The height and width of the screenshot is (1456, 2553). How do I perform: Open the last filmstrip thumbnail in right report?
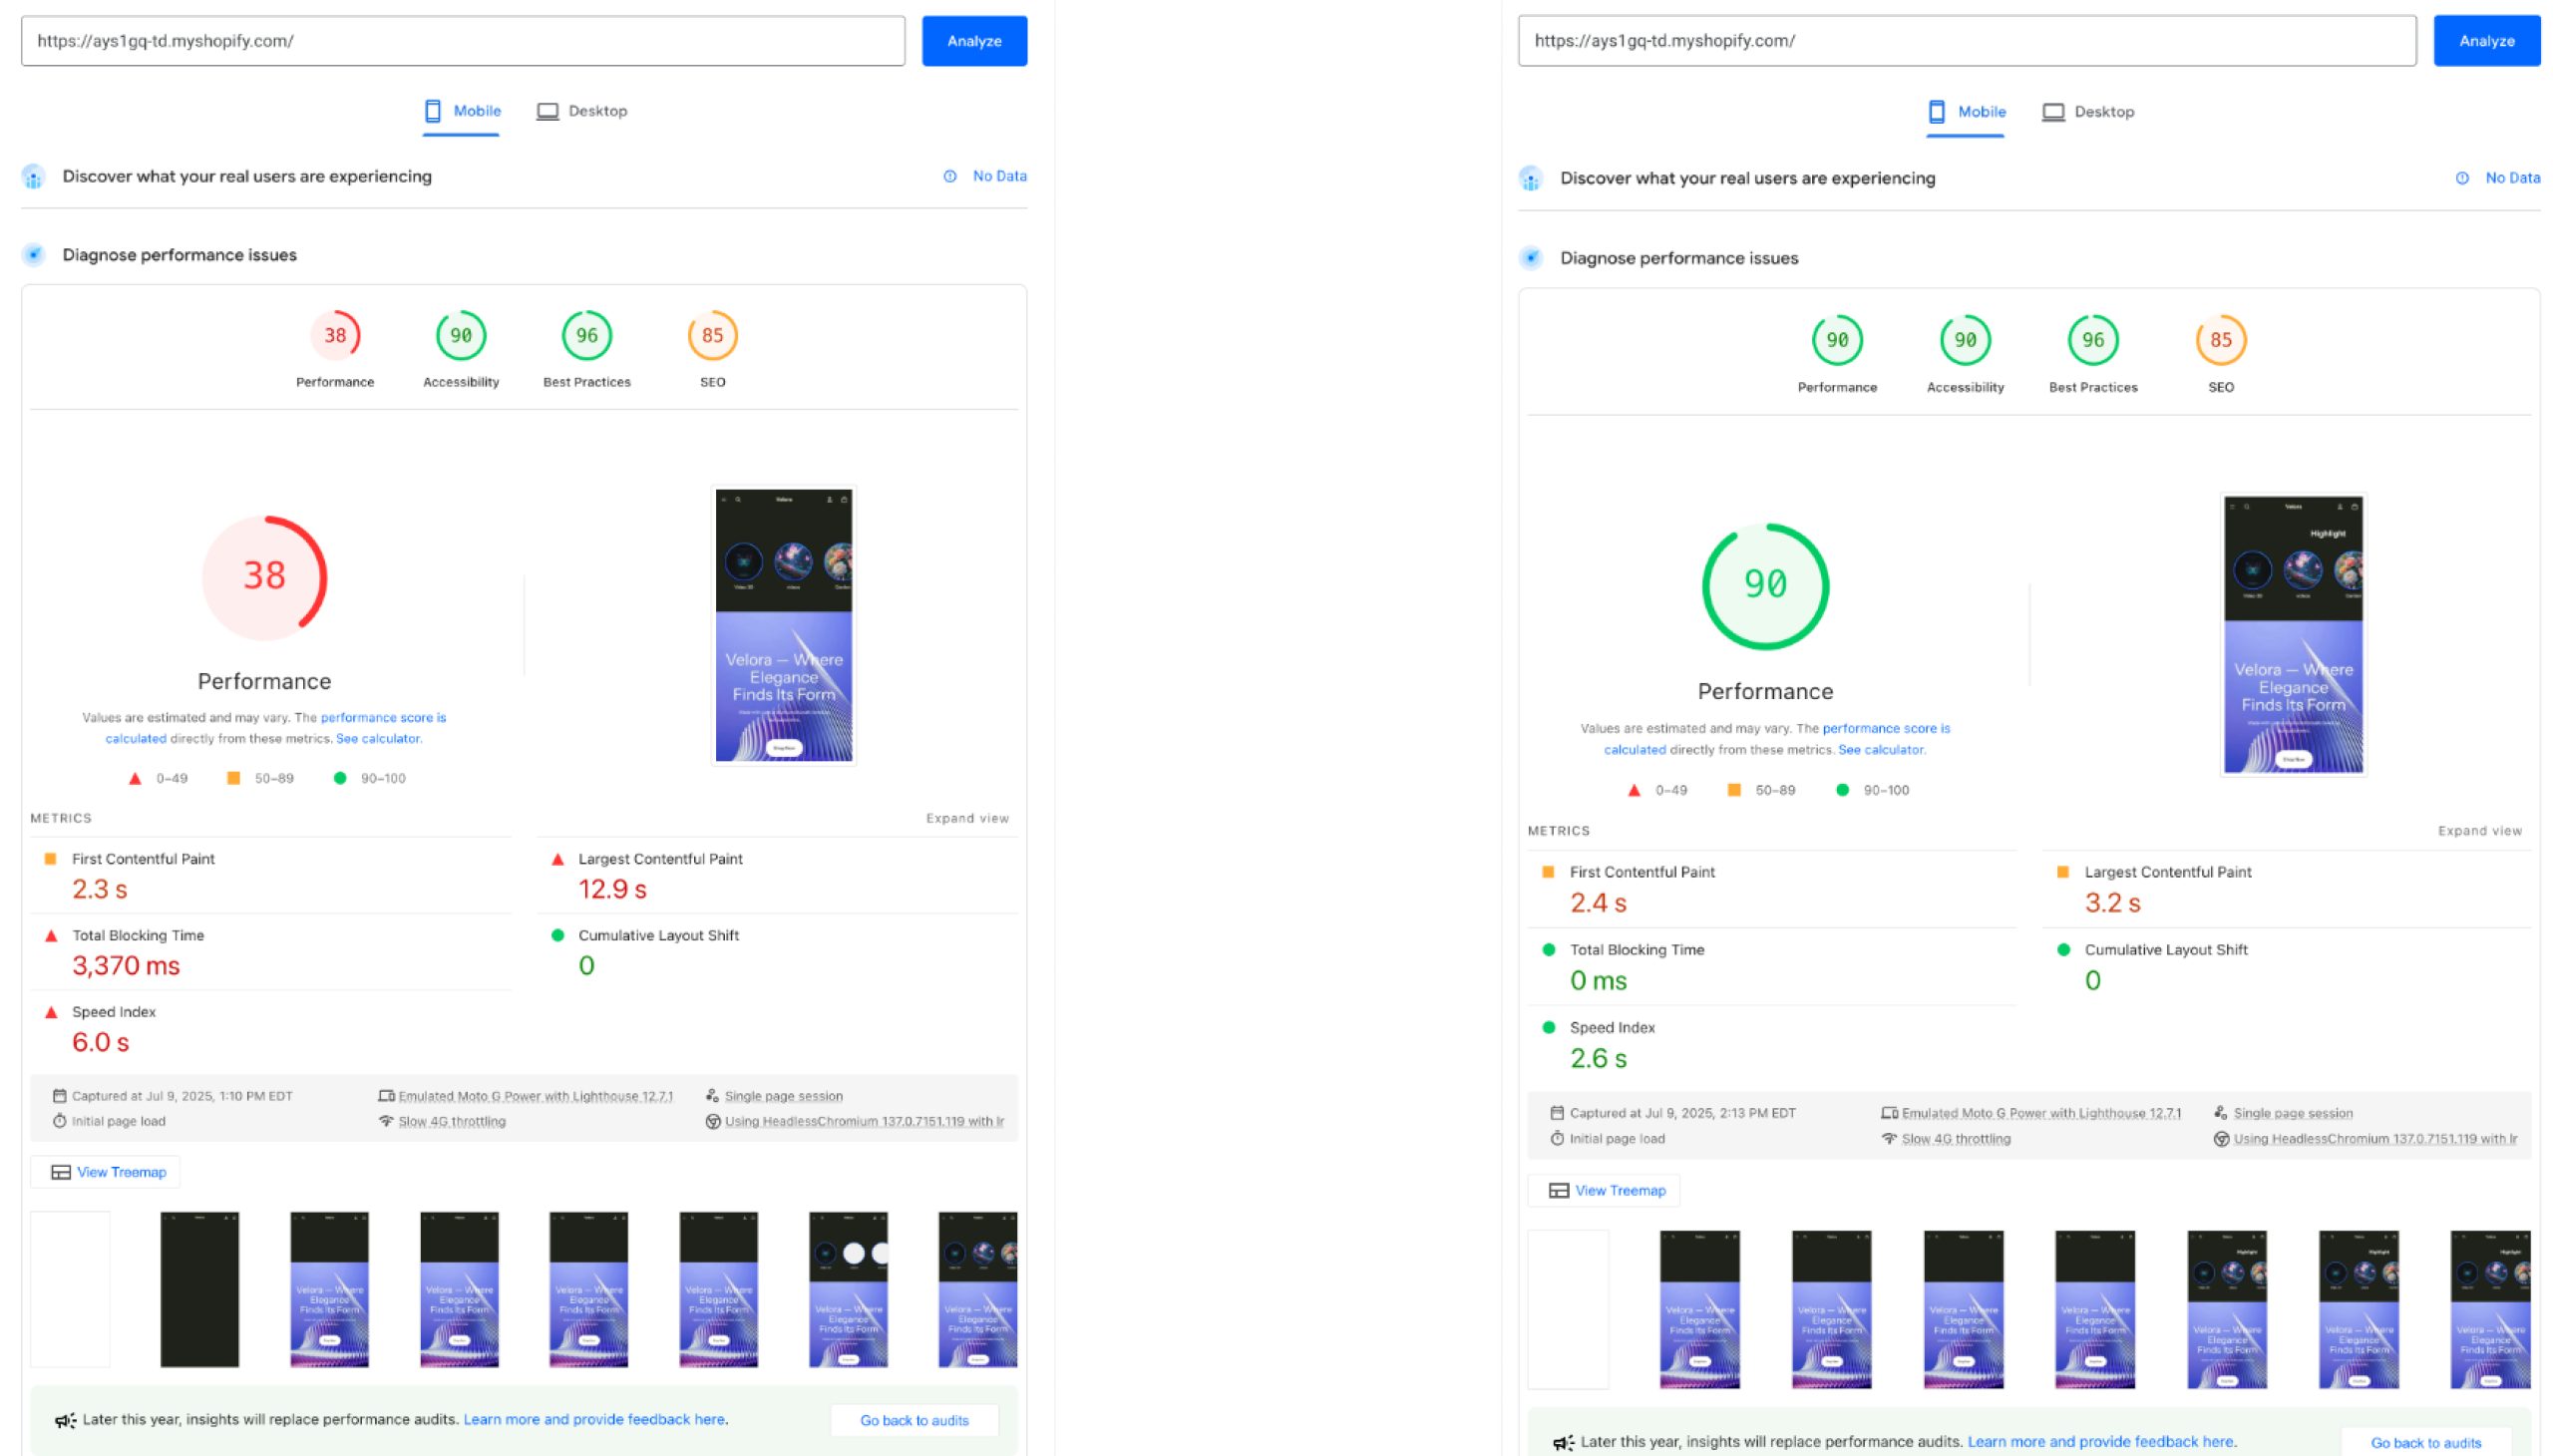[x=2489, y=1309]
